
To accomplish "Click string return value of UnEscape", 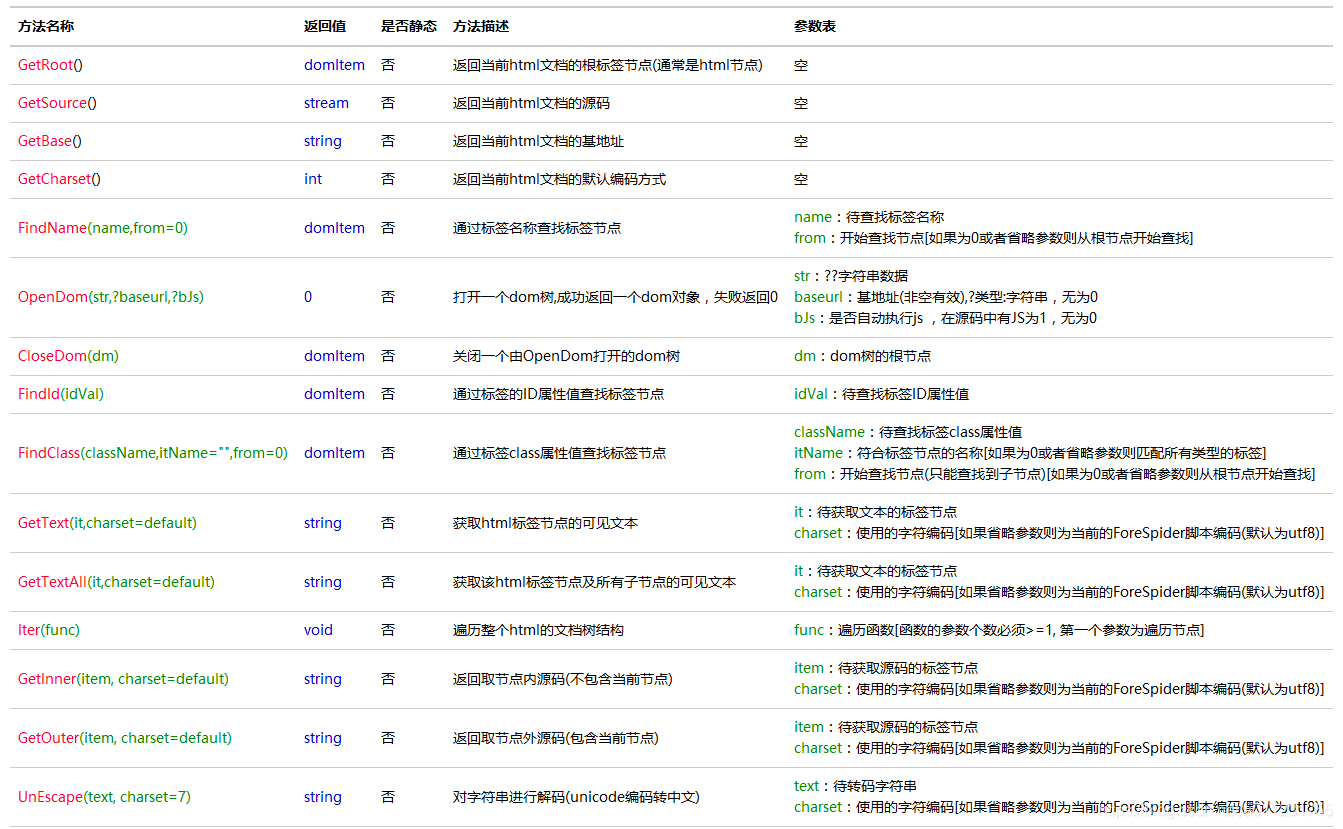I will (323, 797).
